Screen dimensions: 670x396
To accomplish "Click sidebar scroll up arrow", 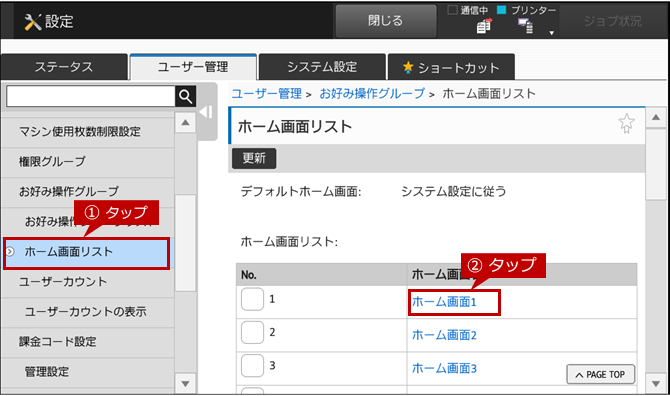I will tap(185, 123).
